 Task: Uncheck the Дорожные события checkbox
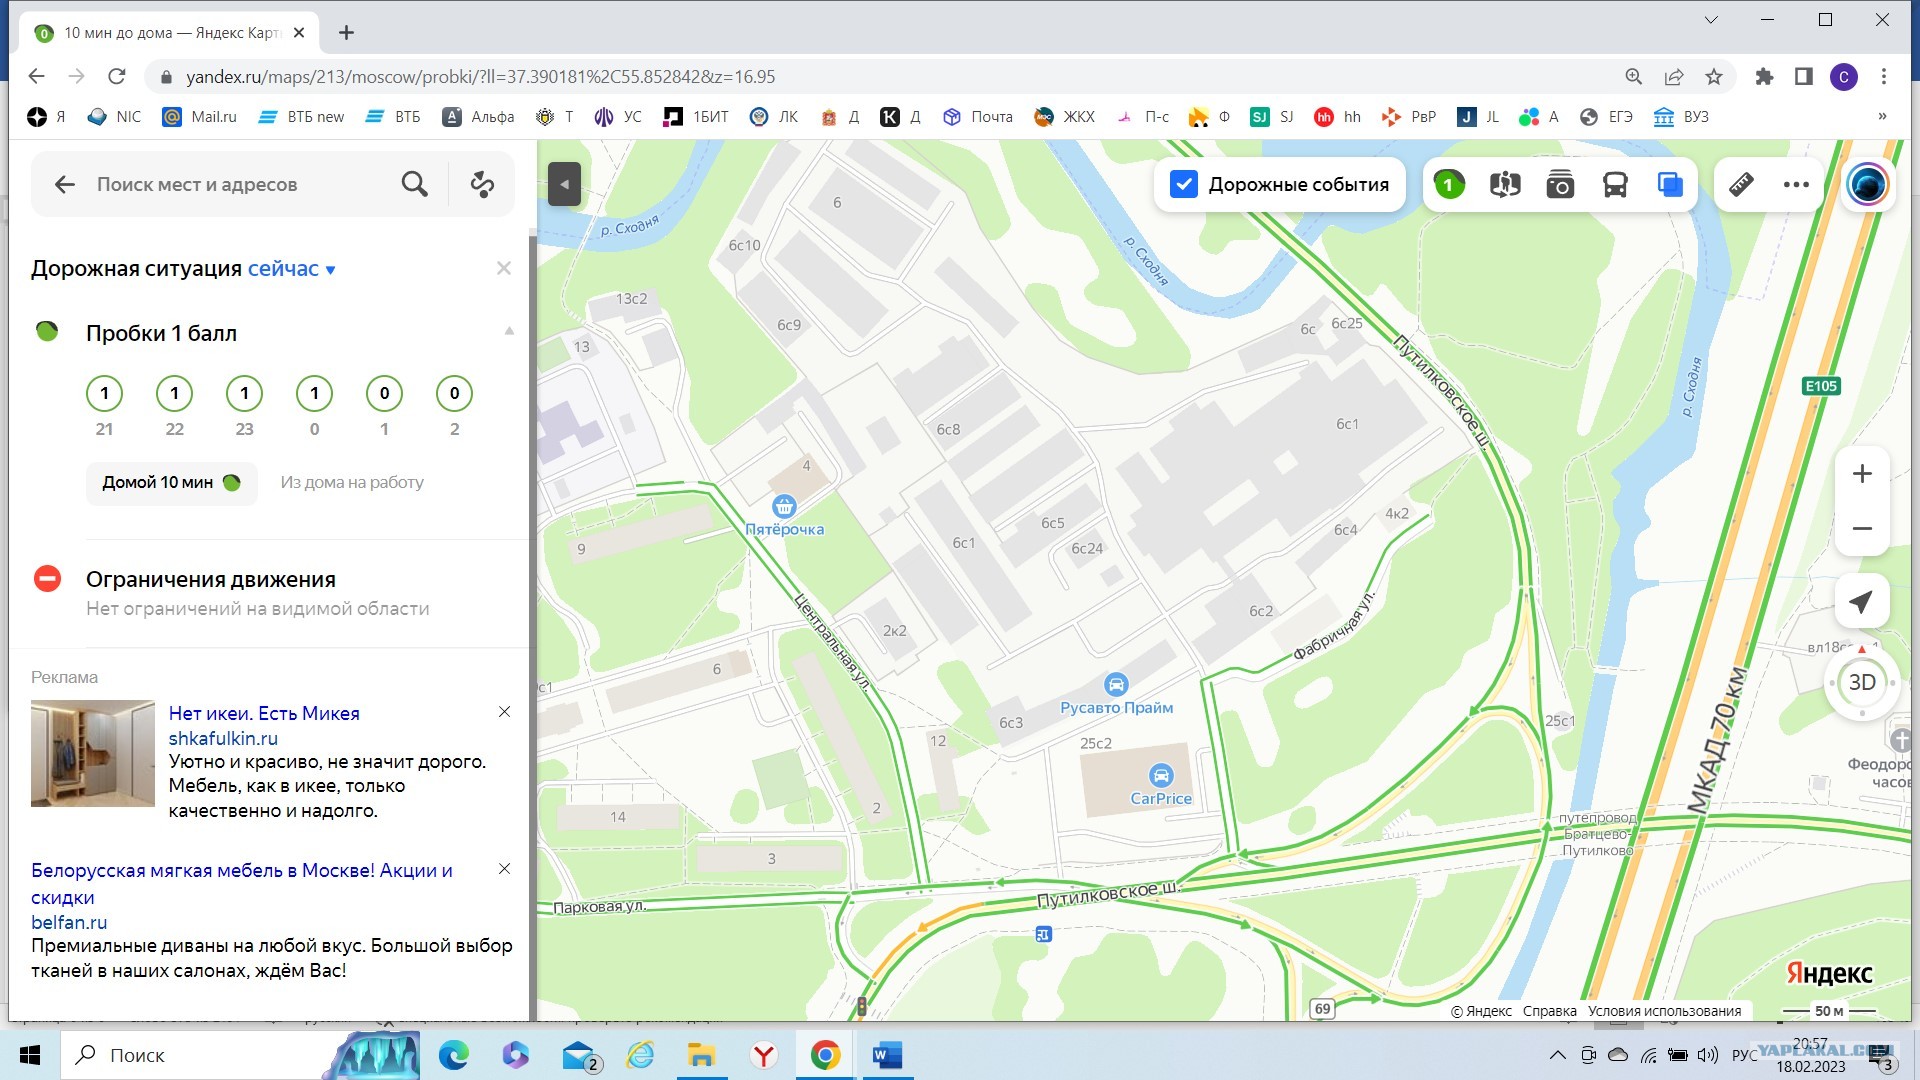(x=1183, y=184)
